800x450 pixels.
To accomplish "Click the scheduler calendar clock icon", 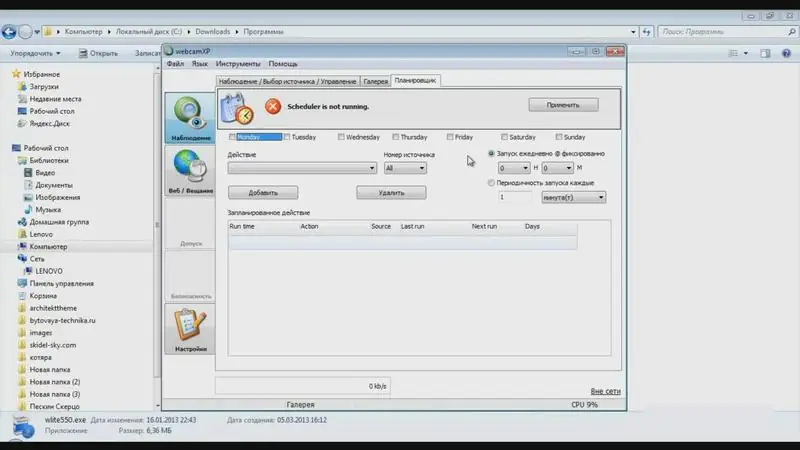I will (237, 108).
